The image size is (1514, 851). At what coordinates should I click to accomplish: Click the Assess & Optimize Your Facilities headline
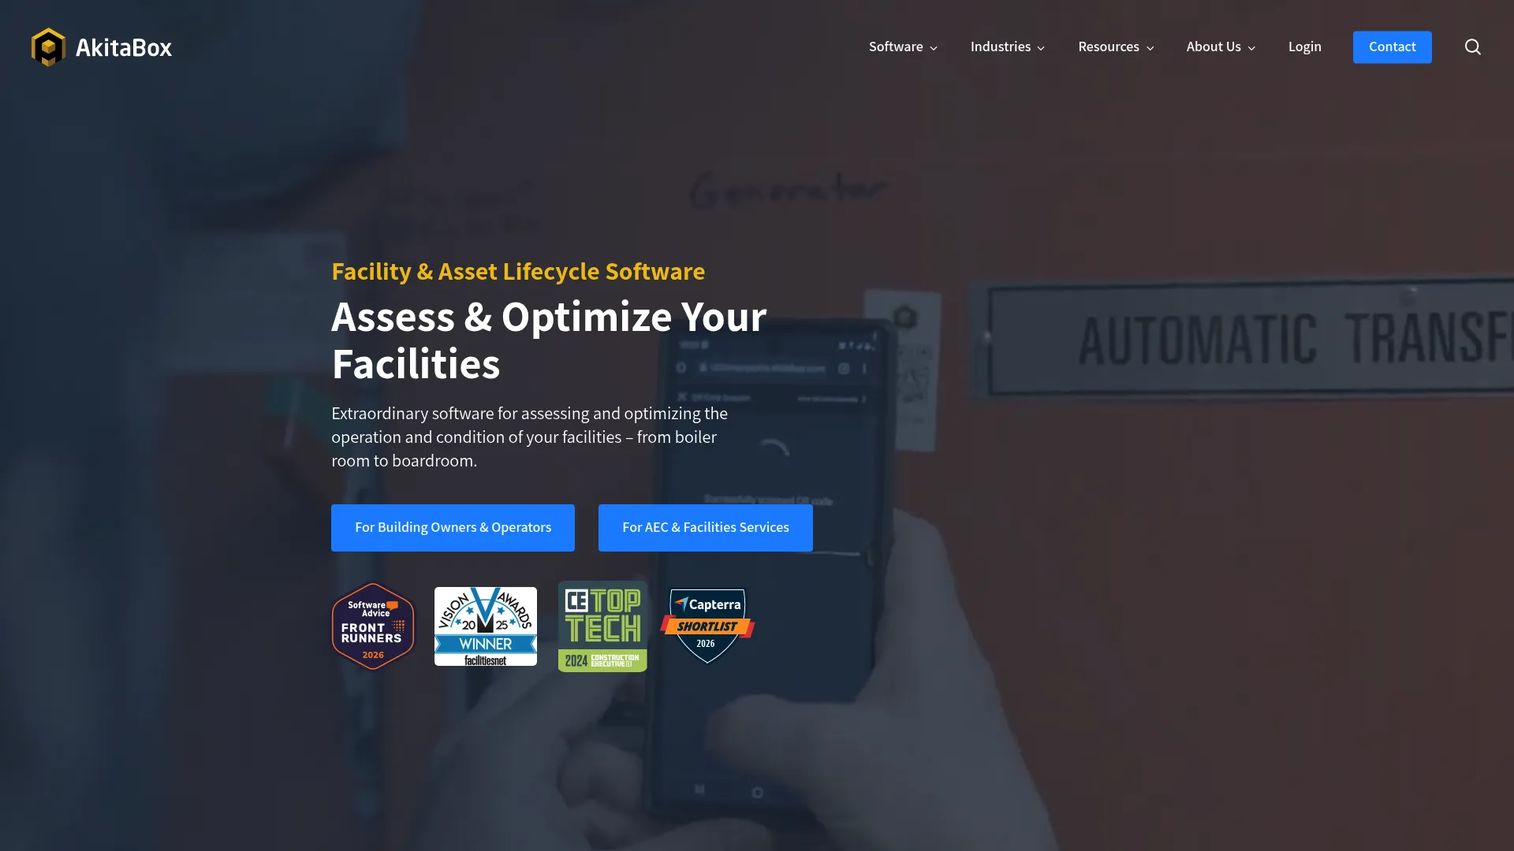[549, 341]
